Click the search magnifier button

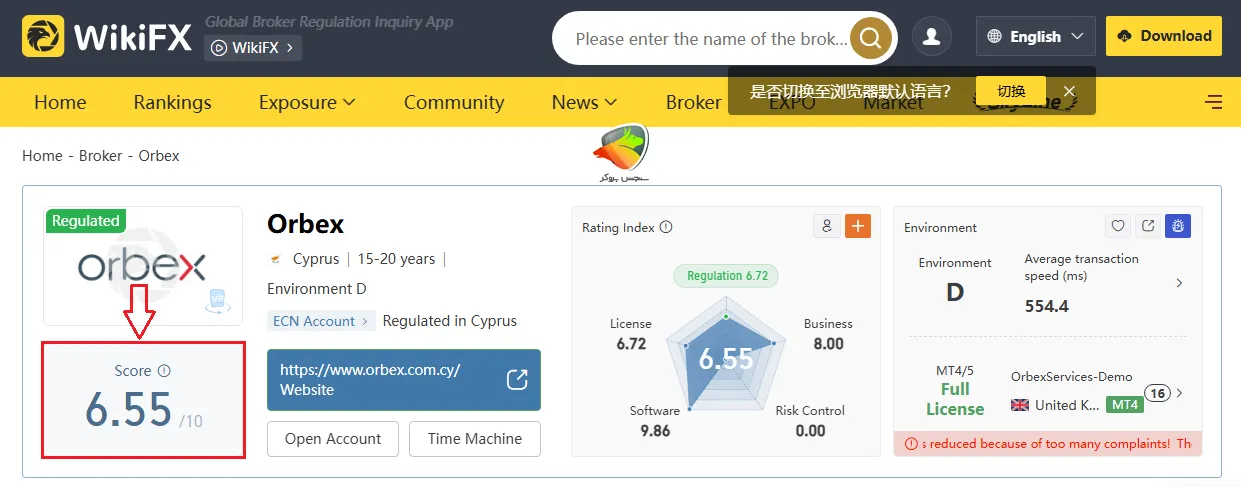point(870,39)
